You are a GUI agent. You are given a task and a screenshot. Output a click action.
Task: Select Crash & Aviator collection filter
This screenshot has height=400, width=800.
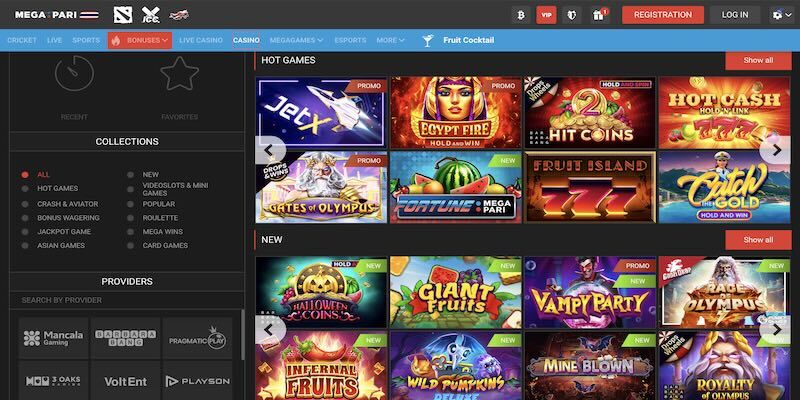point(67,204)
